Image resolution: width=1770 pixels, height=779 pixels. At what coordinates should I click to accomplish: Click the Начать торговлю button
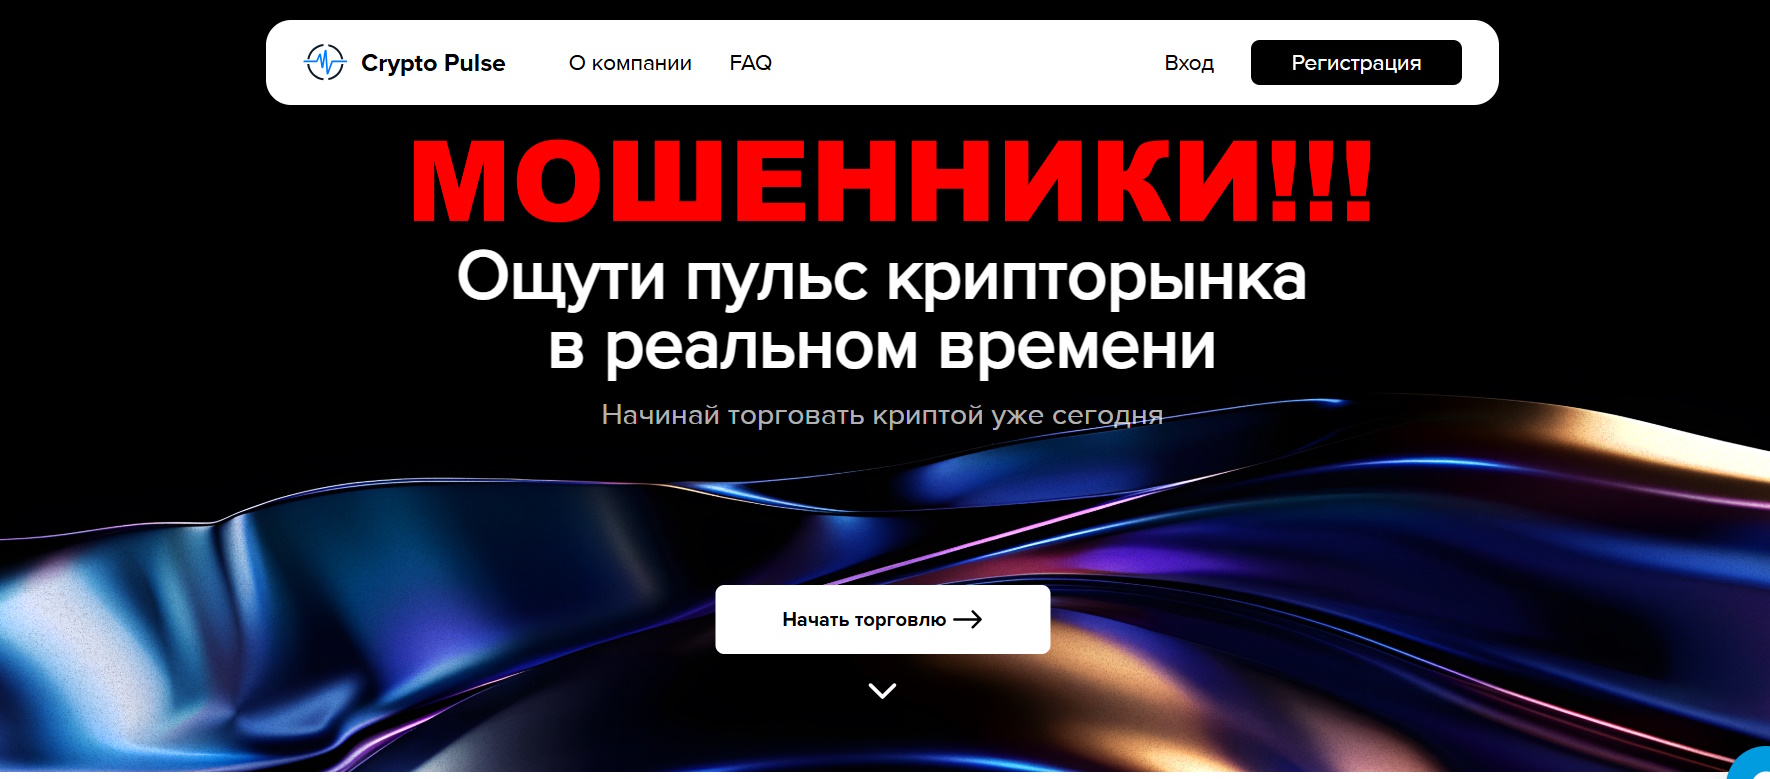pyautogui.click(x=883, y=619)
